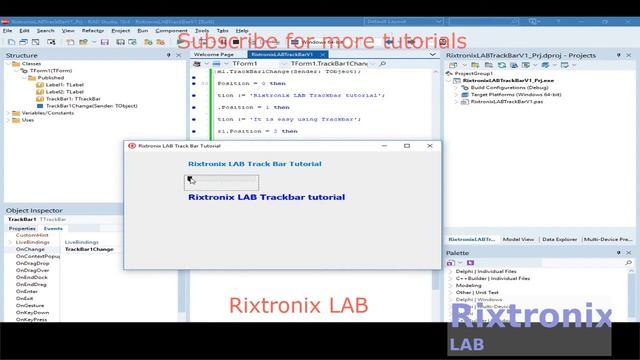Click the Palette panel vertical scrollbar

631,295
